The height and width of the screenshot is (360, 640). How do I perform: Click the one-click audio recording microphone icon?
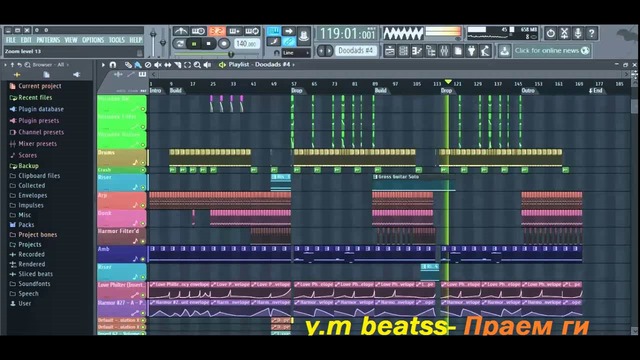tap(578, 33)
